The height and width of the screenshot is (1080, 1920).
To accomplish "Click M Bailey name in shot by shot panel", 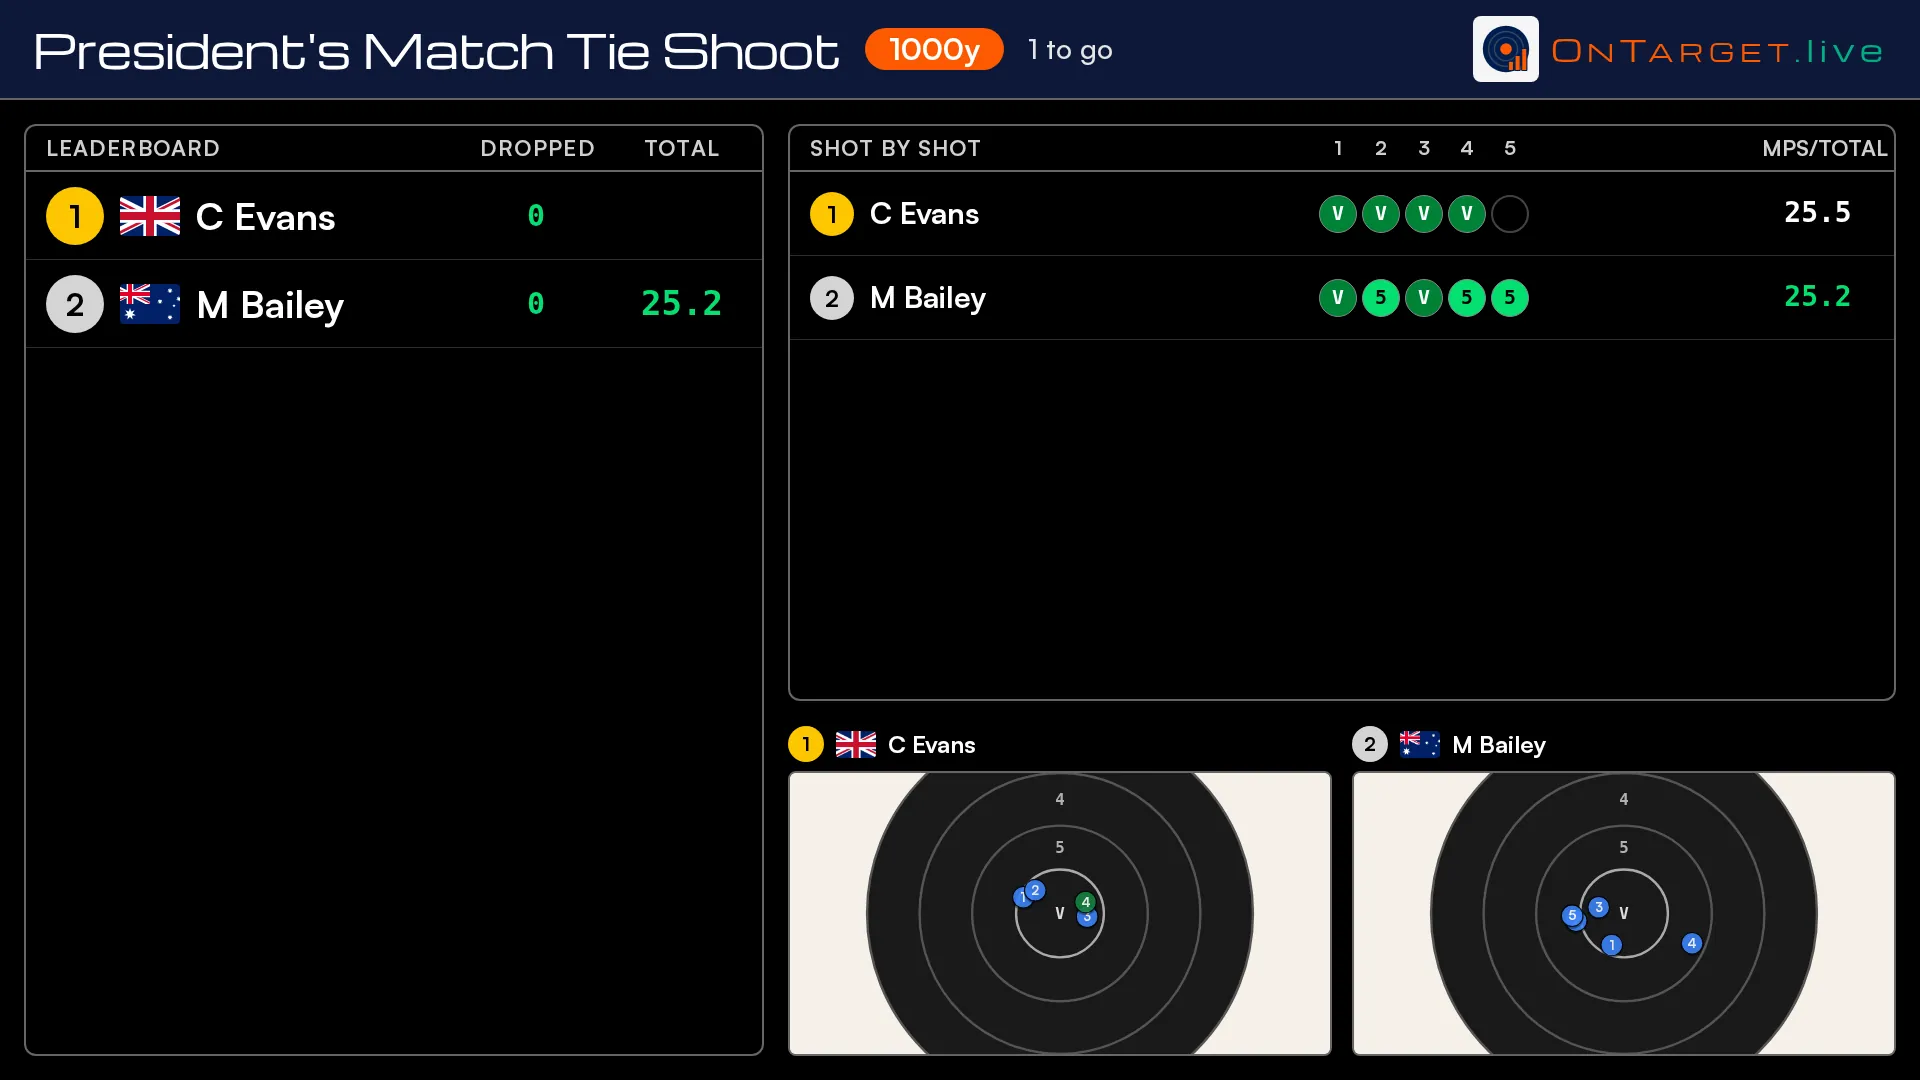I will [928, 298].
